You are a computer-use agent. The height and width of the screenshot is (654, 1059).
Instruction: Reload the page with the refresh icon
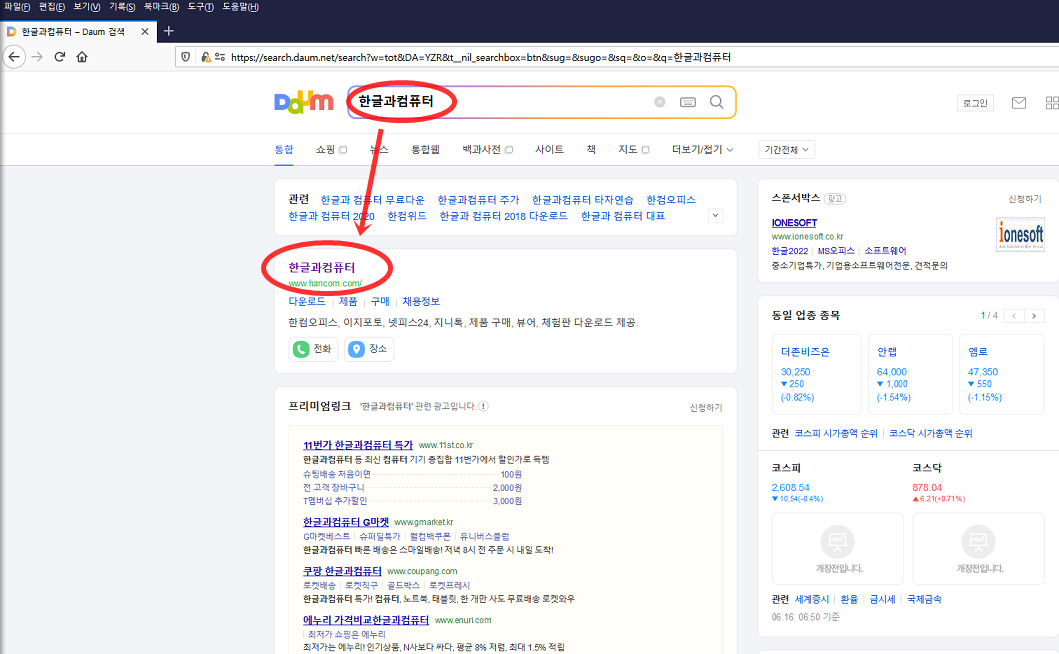click(59, 57)
